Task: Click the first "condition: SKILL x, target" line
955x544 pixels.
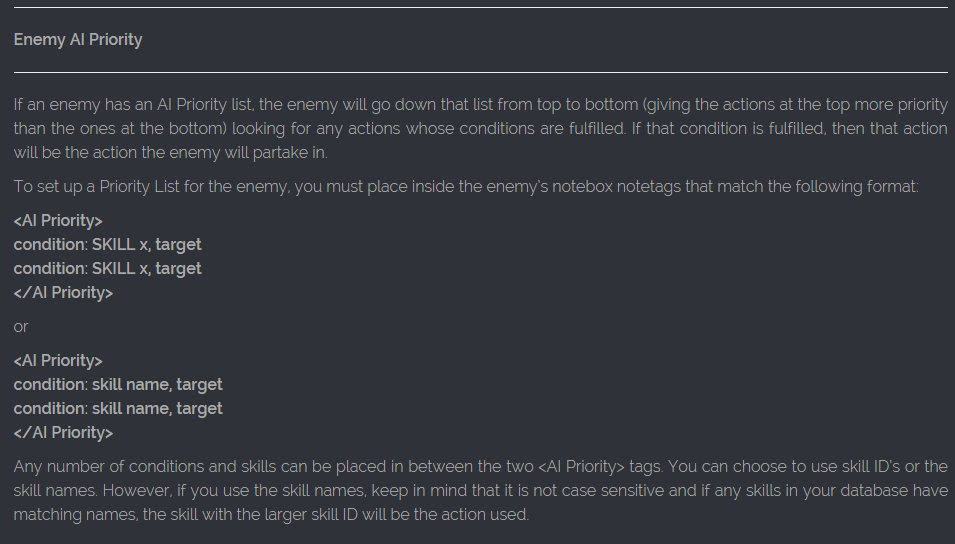Action: click(107, 244)
